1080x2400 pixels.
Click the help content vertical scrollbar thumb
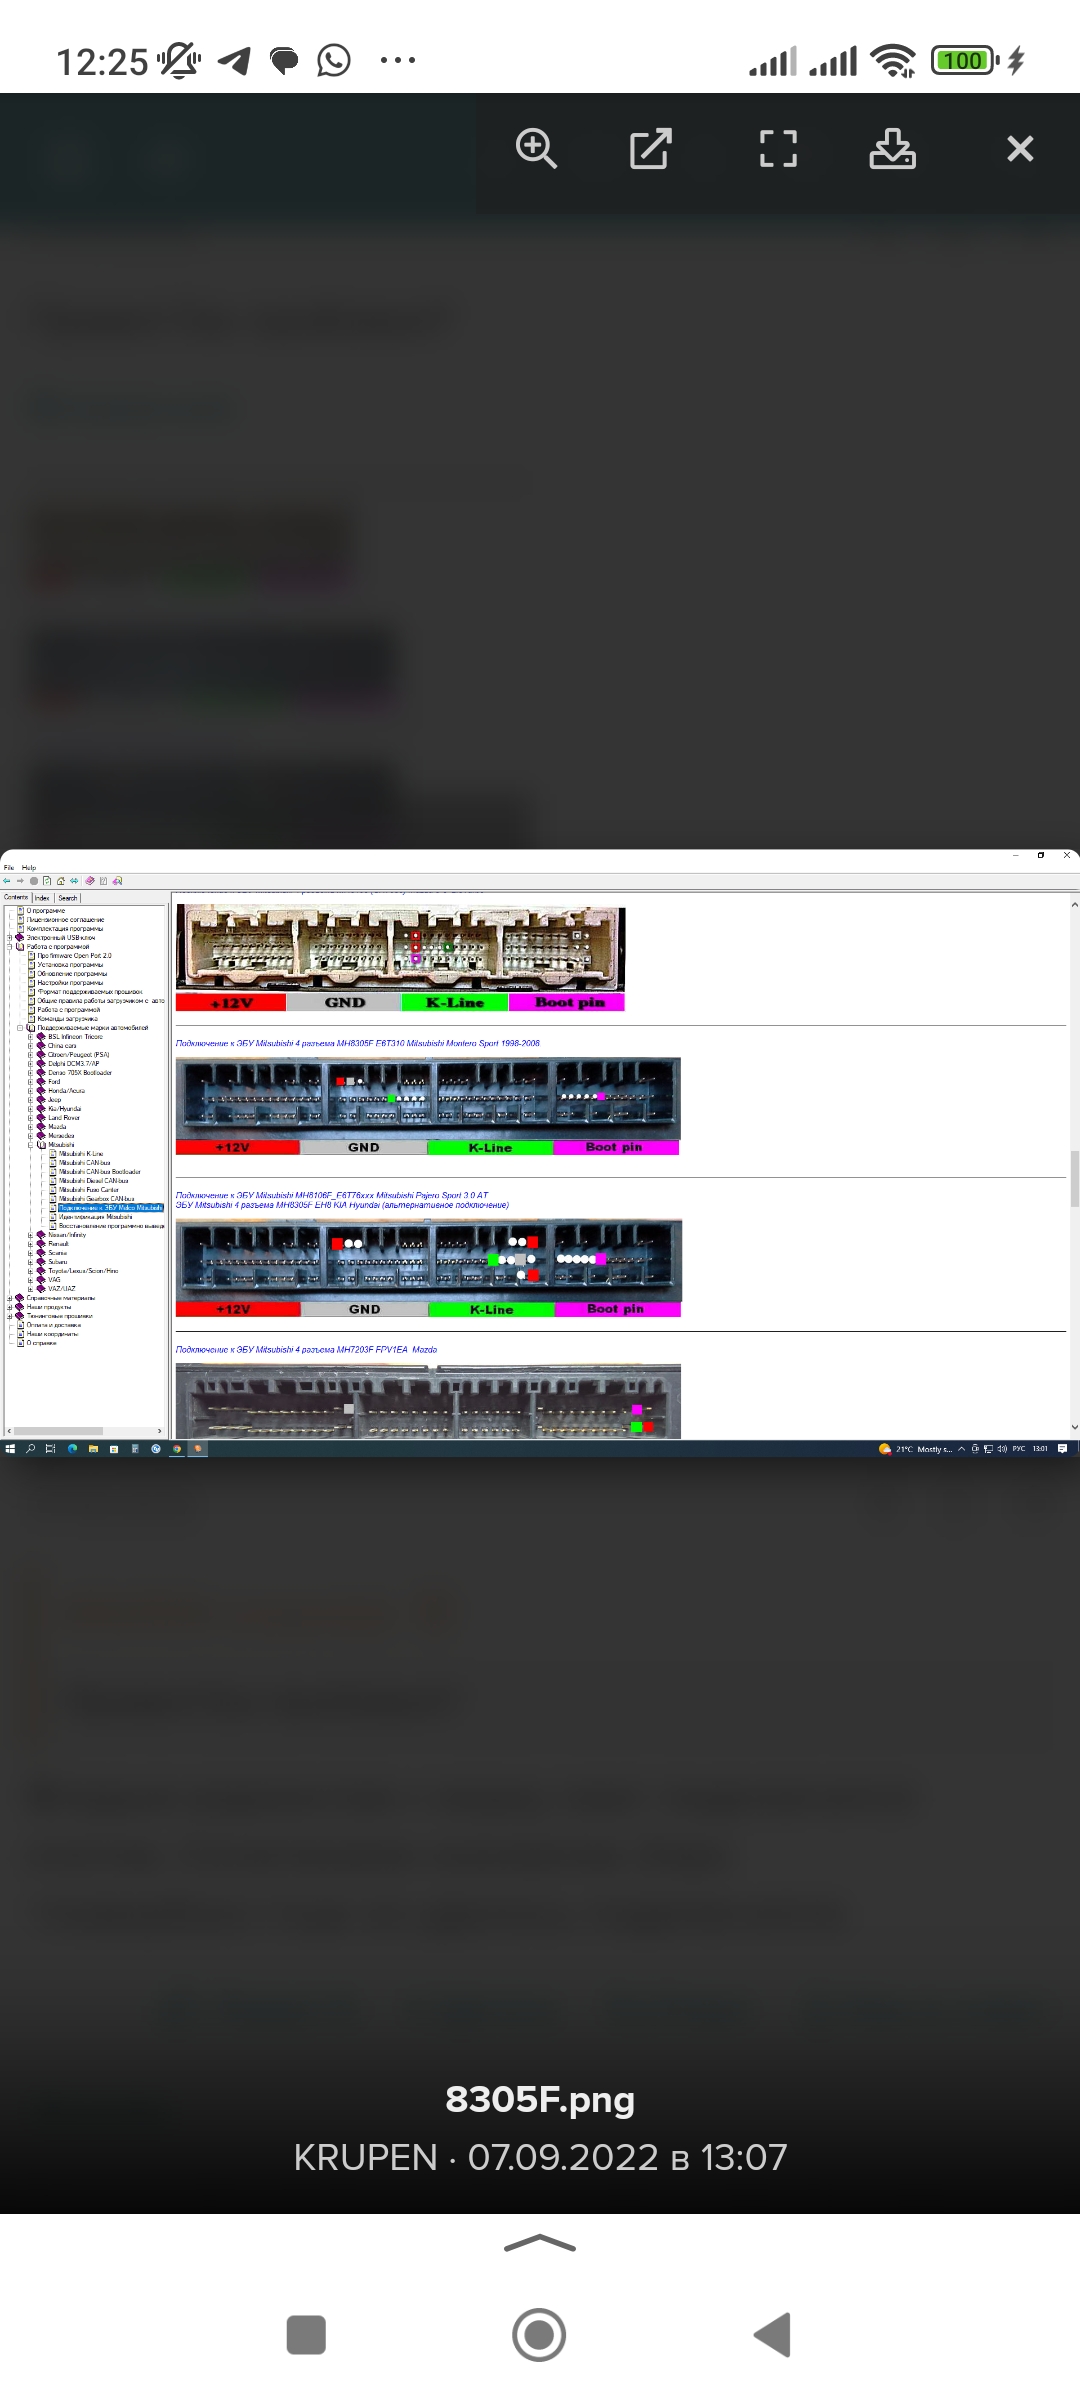[x=1074, y=1180]
